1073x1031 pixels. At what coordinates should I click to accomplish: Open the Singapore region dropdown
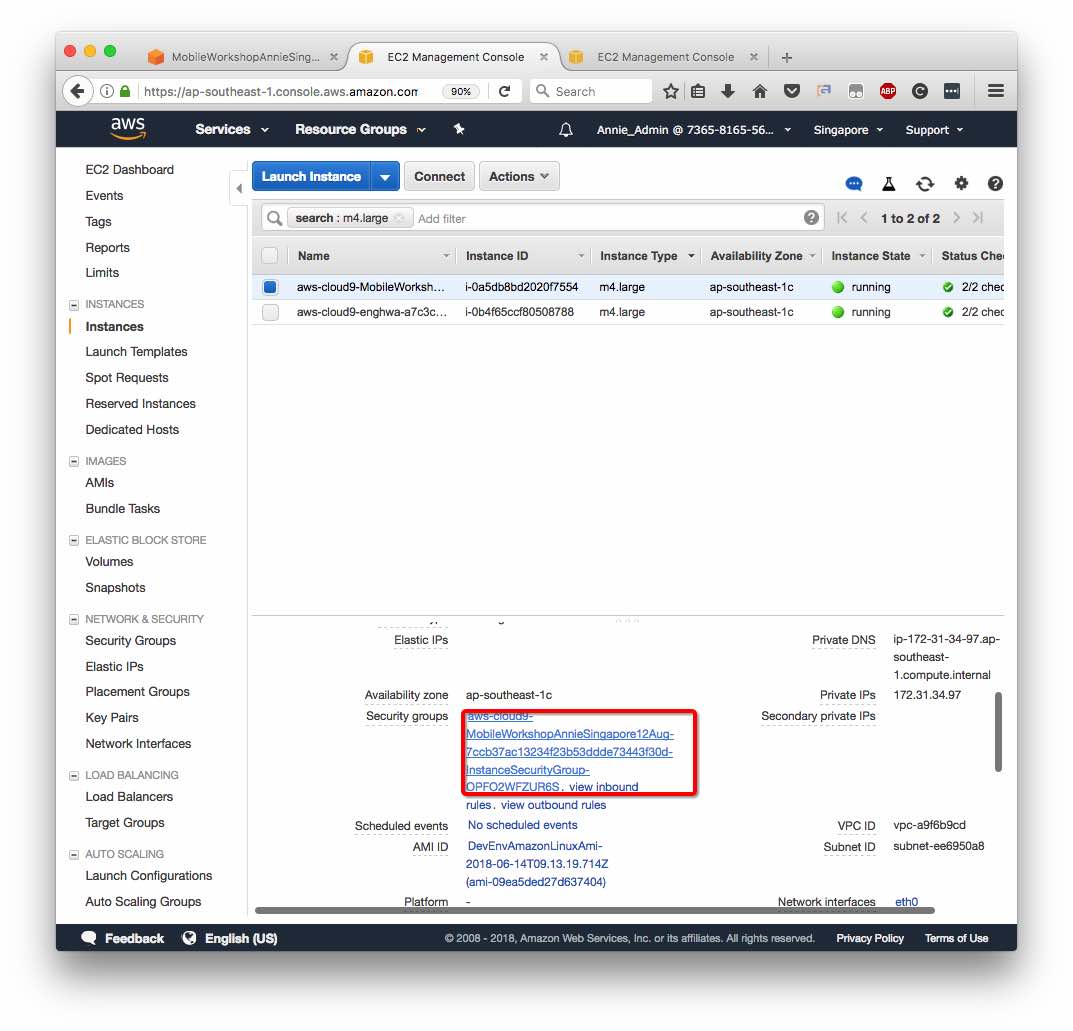(848, 130)
